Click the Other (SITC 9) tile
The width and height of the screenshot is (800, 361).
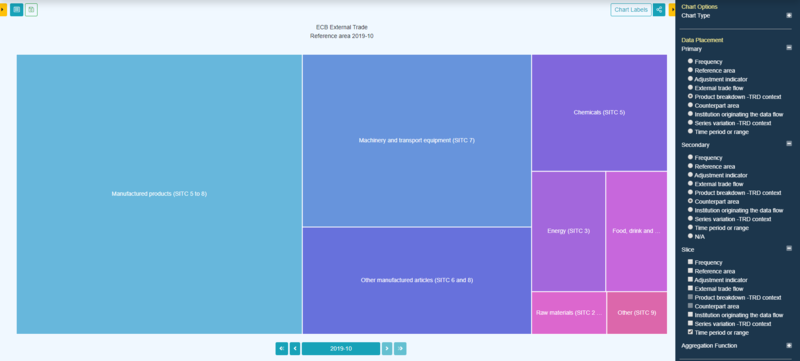pyautogui.click(x=637, y=313)
